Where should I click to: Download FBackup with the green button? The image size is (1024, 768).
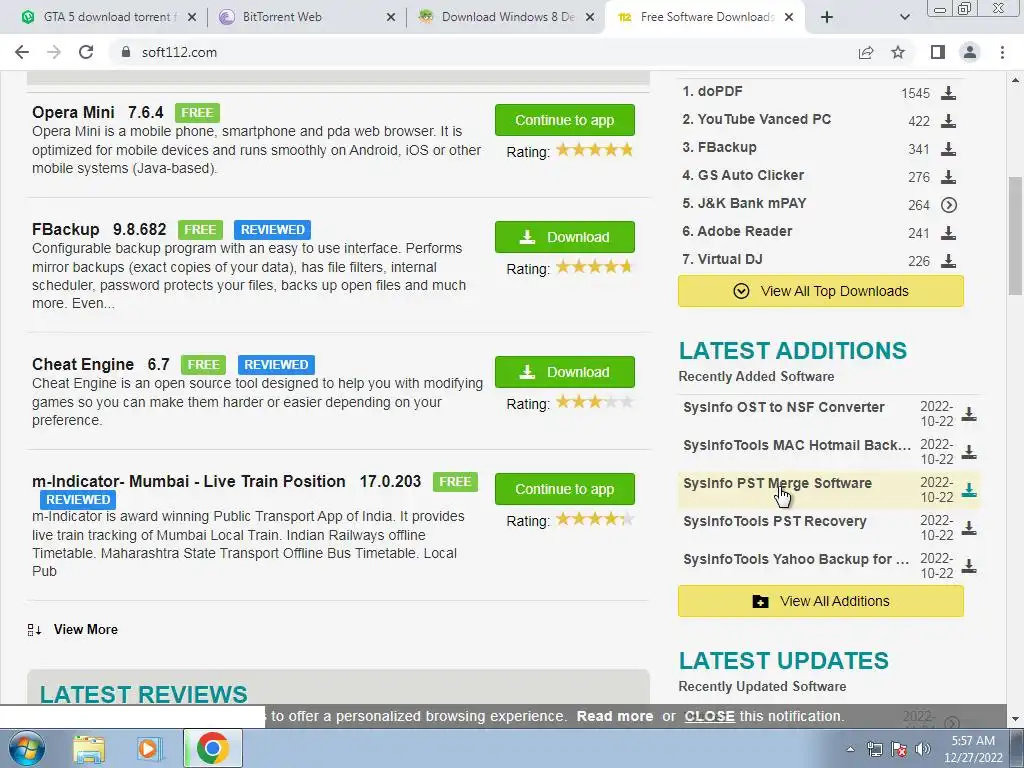[x=565, y=237]
